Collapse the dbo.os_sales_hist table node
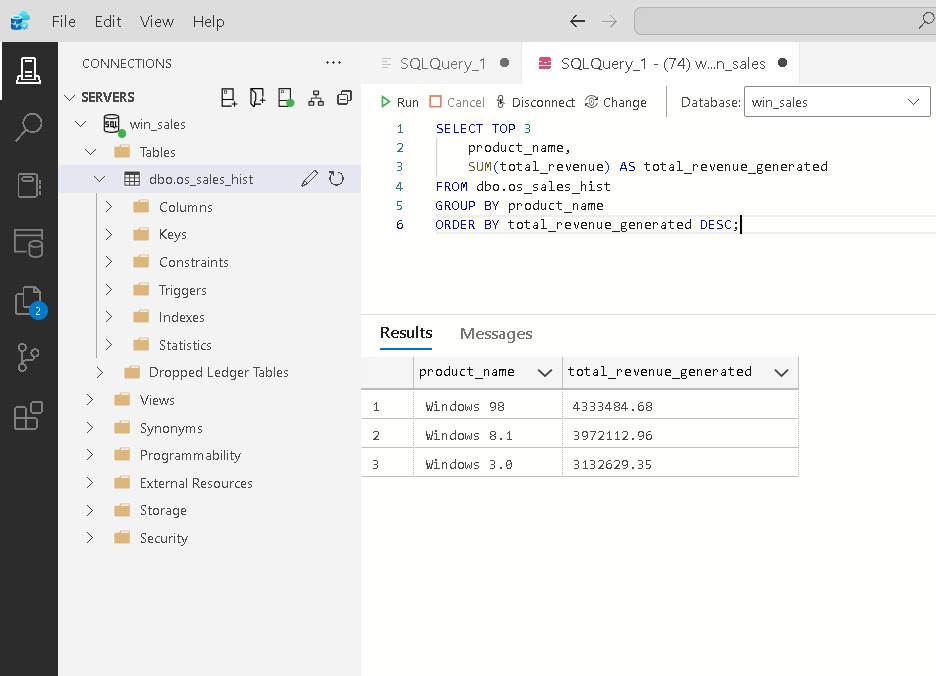Screen dimensions: 936x676 pos(100,179)
